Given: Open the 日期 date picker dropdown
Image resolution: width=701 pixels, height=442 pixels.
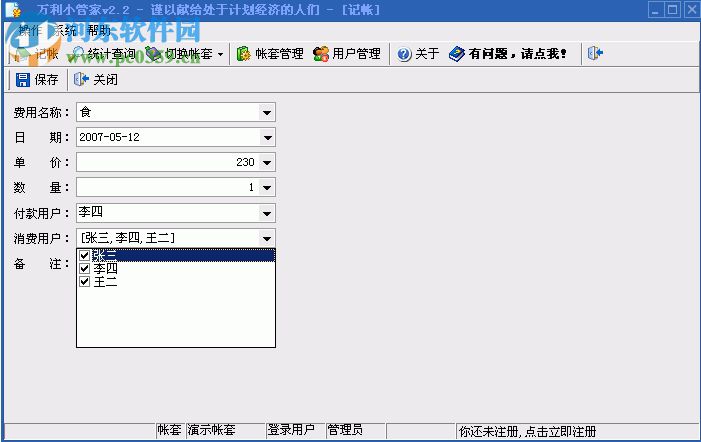Looking at the screenshot, I should click(x=267, y=138).
